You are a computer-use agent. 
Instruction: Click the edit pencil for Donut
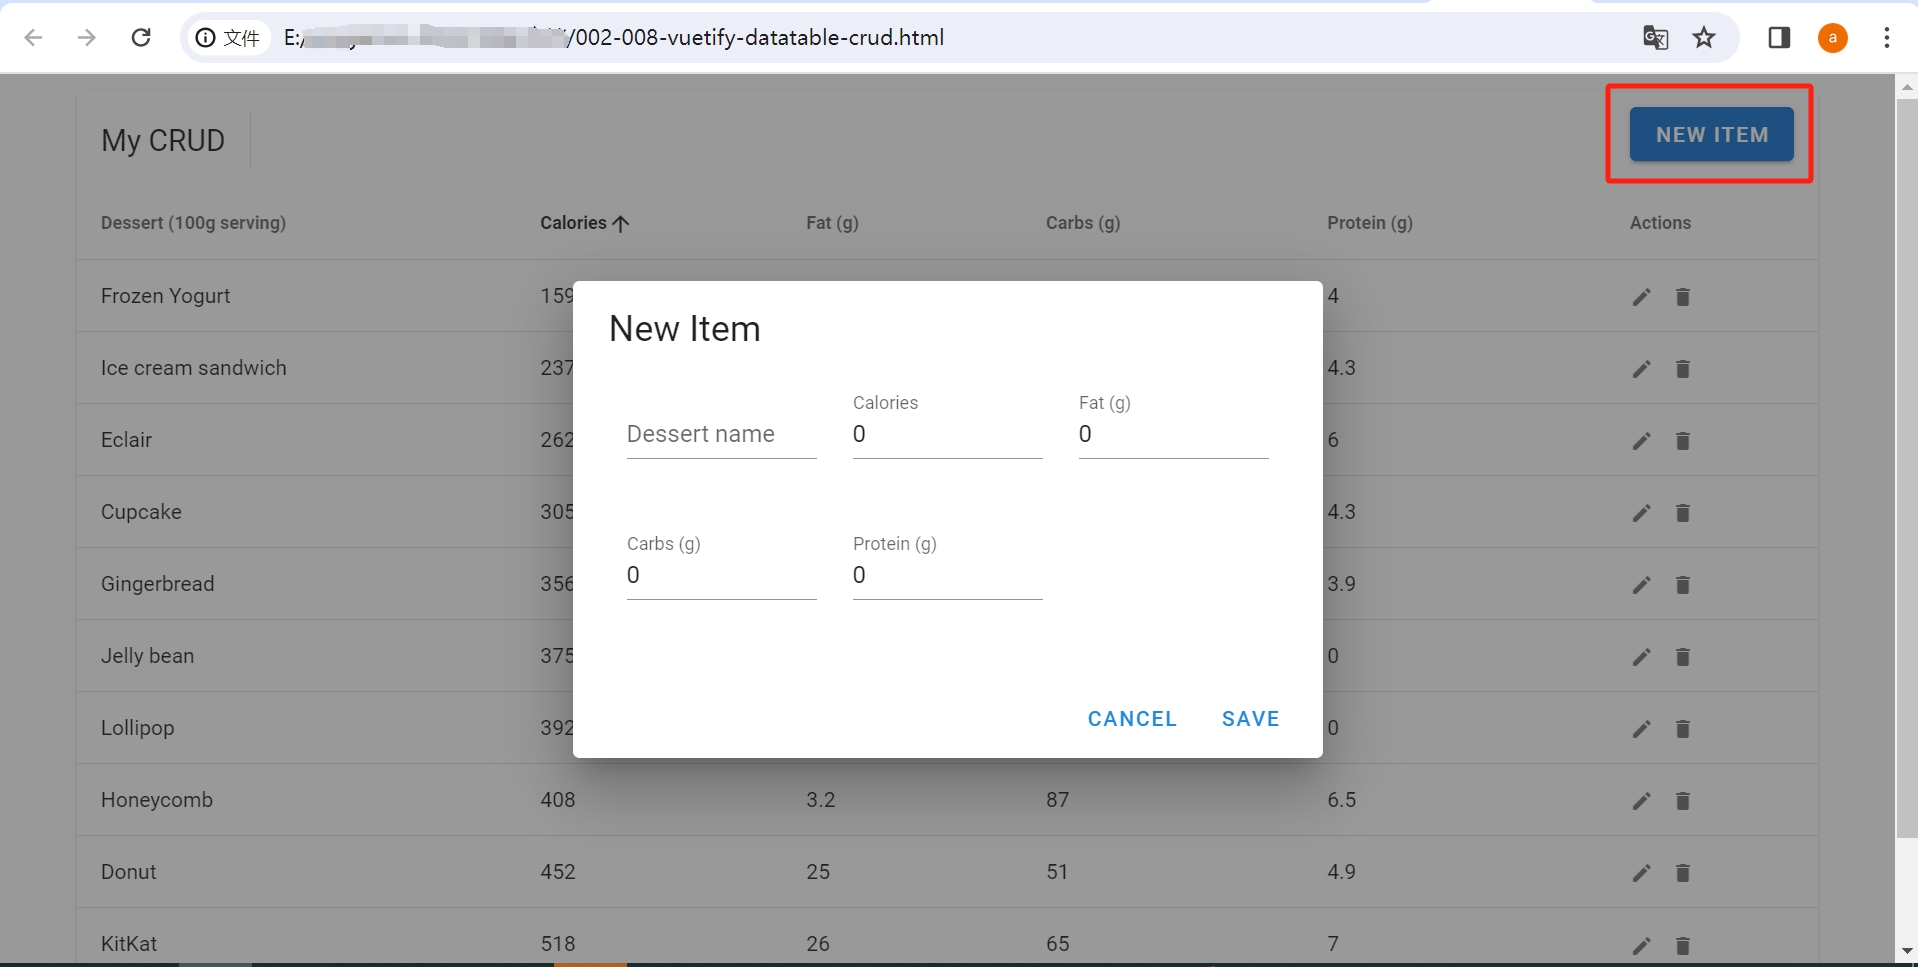(x=1640, y=872)
